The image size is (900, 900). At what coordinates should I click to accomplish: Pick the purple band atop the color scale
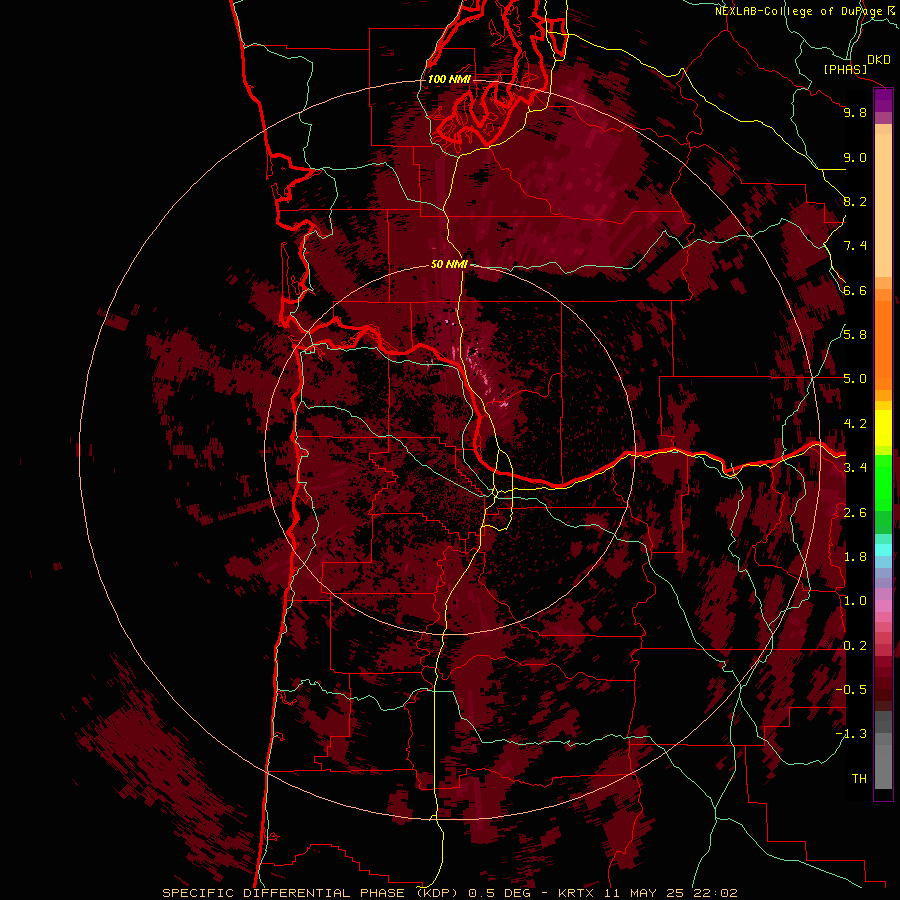(883, 100)
